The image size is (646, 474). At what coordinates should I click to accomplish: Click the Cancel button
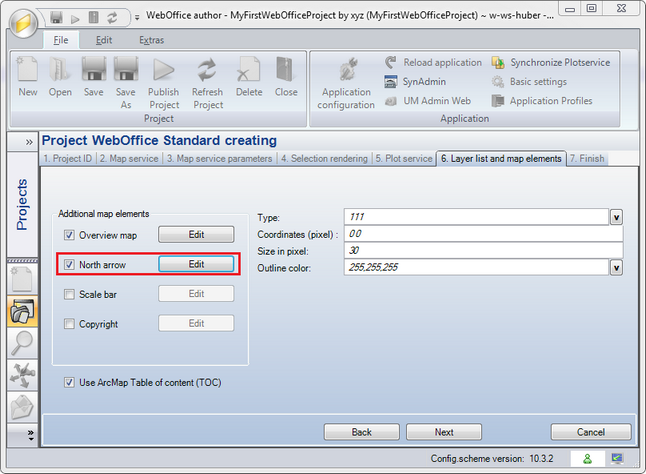point(591,432)
